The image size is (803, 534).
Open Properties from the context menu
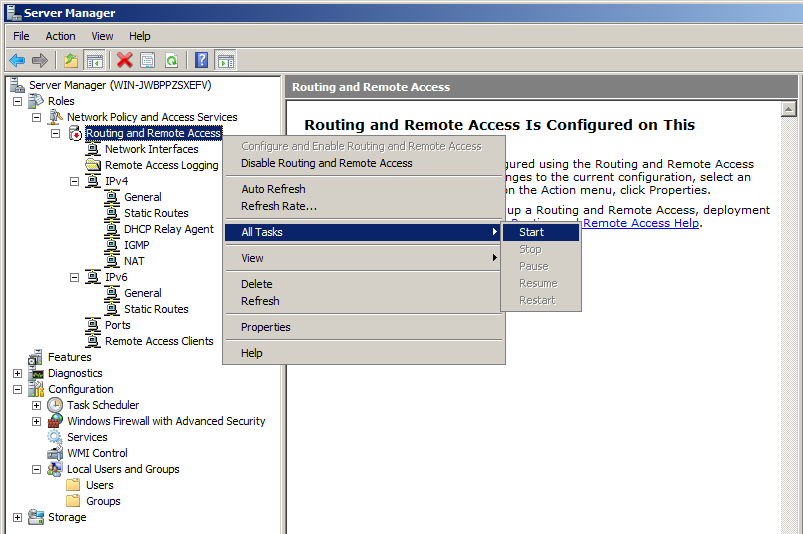365,327
